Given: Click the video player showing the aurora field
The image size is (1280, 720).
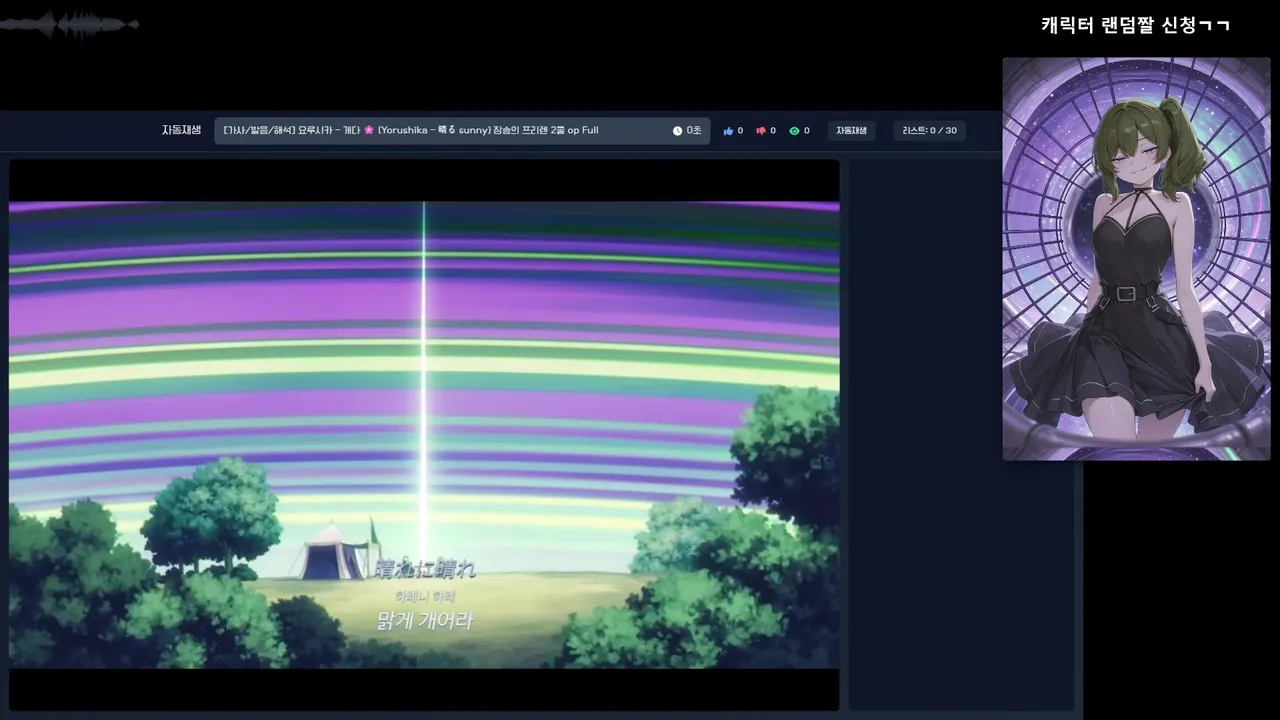Looking at the screenshot, I should [424, 435].
